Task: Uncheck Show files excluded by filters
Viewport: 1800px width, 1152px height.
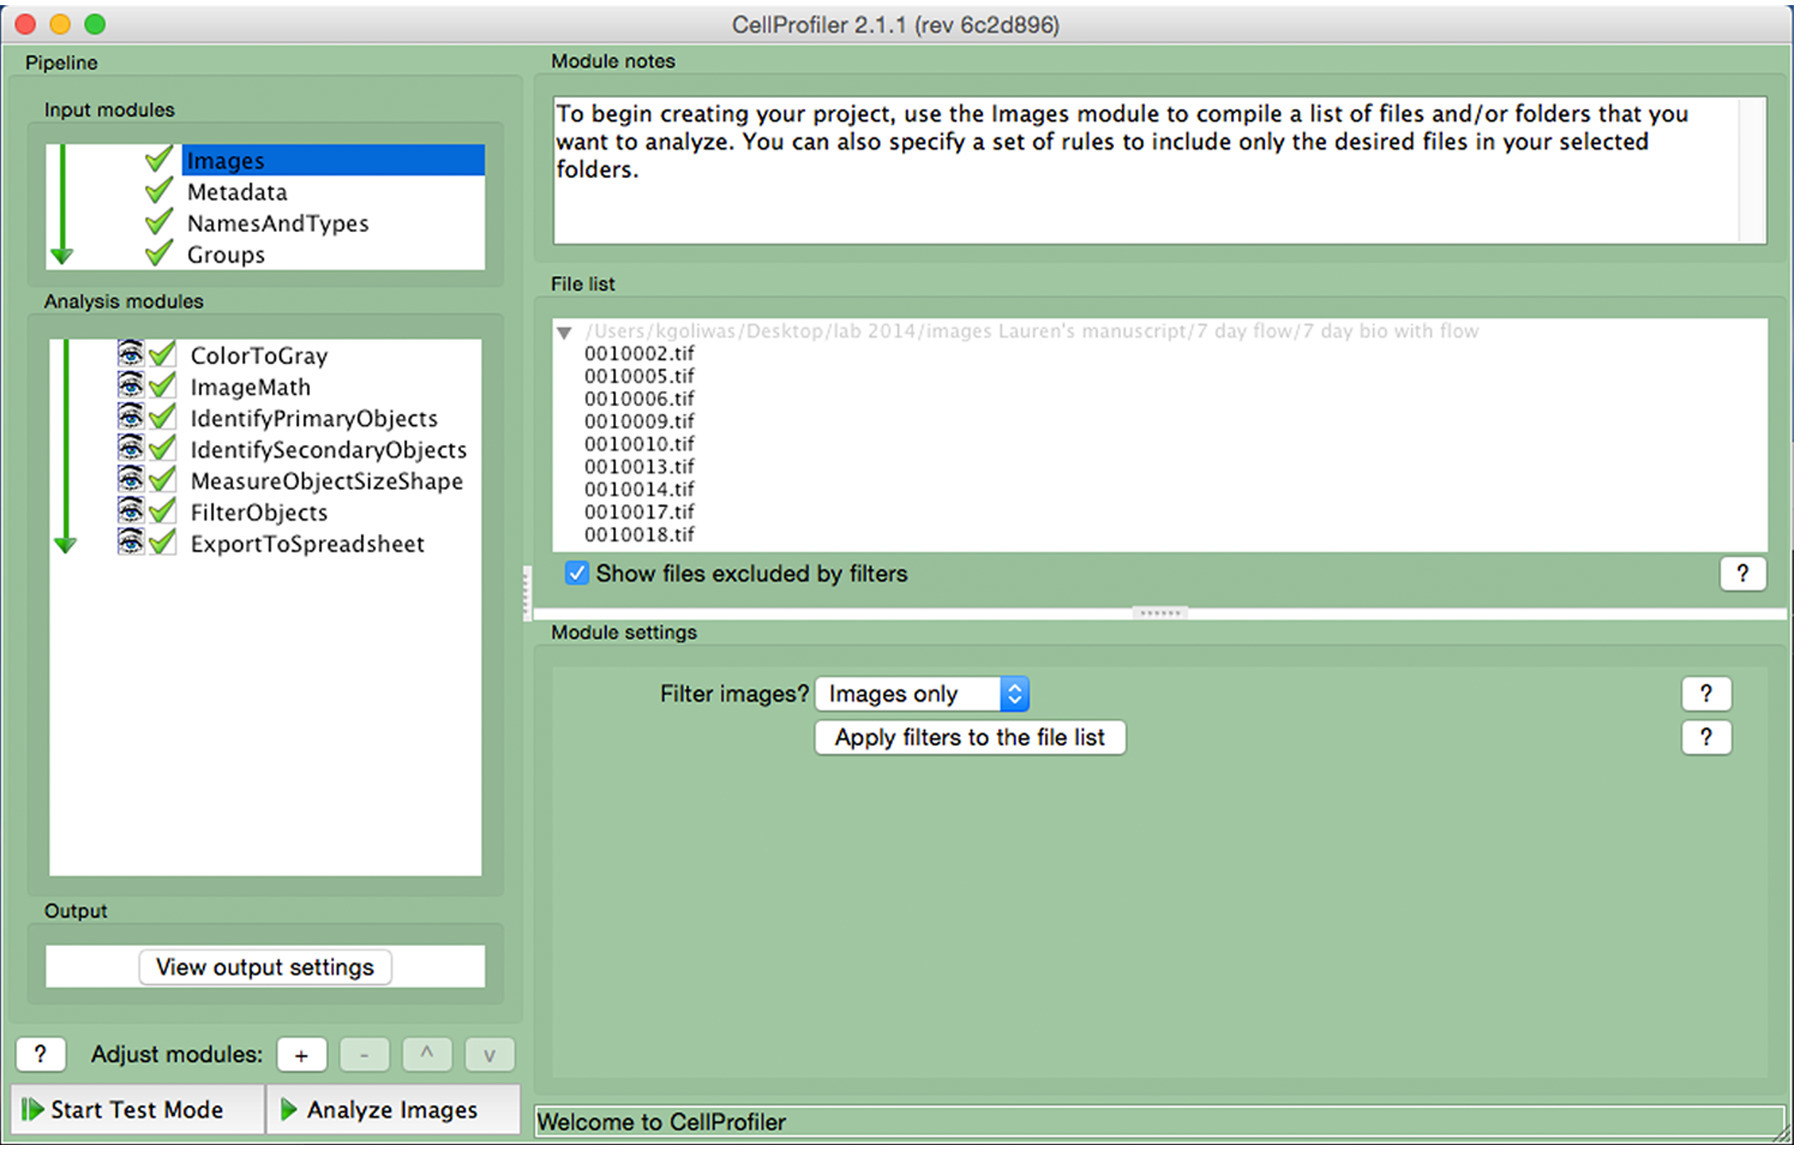Action: click(577, 573)
